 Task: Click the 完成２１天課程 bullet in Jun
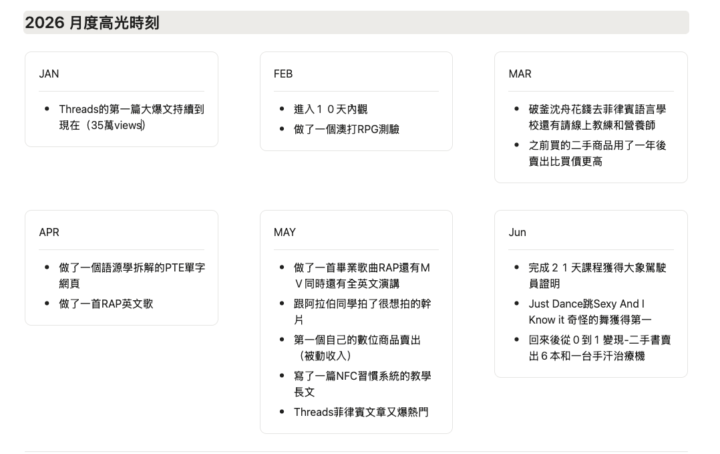tap(597, 275)
